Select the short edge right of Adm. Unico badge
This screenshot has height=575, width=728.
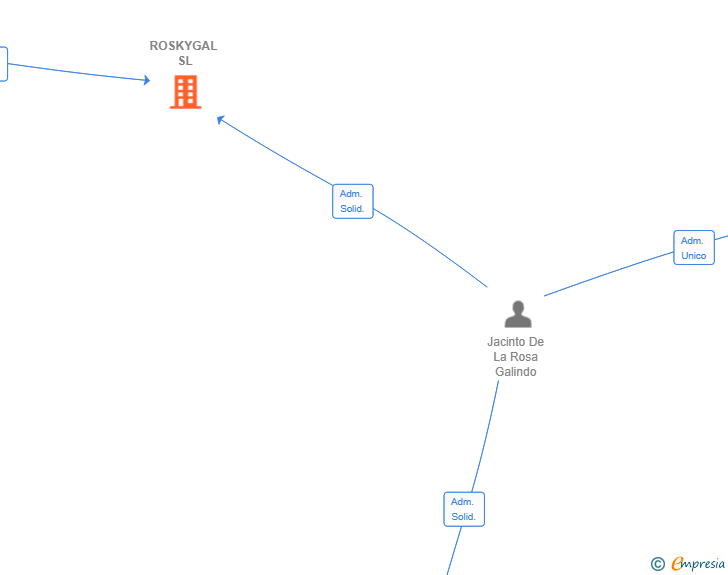pos(721,238)
